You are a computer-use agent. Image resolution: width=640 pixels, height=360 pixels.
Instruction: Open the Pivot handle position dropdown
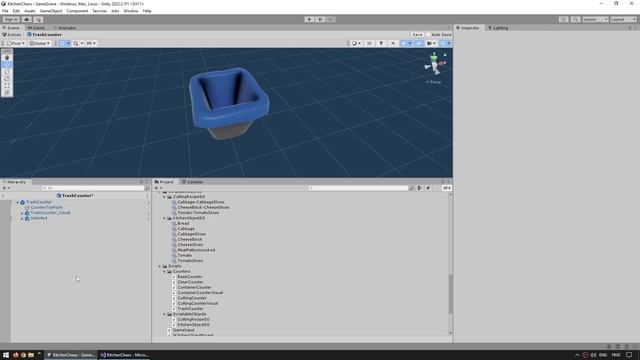pyautogui.click(x=16, y=43)
